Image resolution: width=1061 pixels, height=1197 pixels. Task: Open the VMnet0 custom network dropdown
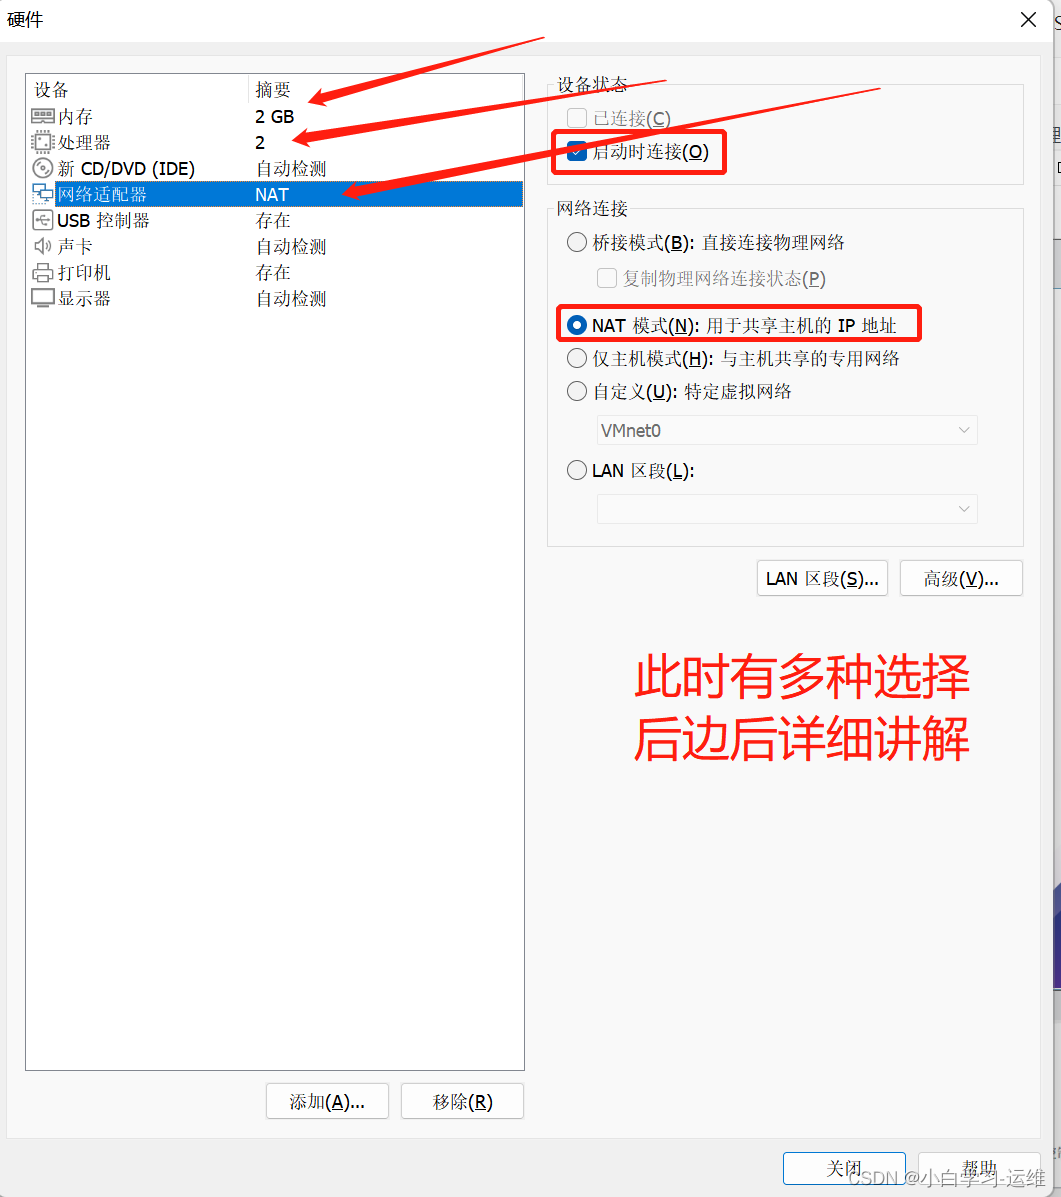point(787,431)
